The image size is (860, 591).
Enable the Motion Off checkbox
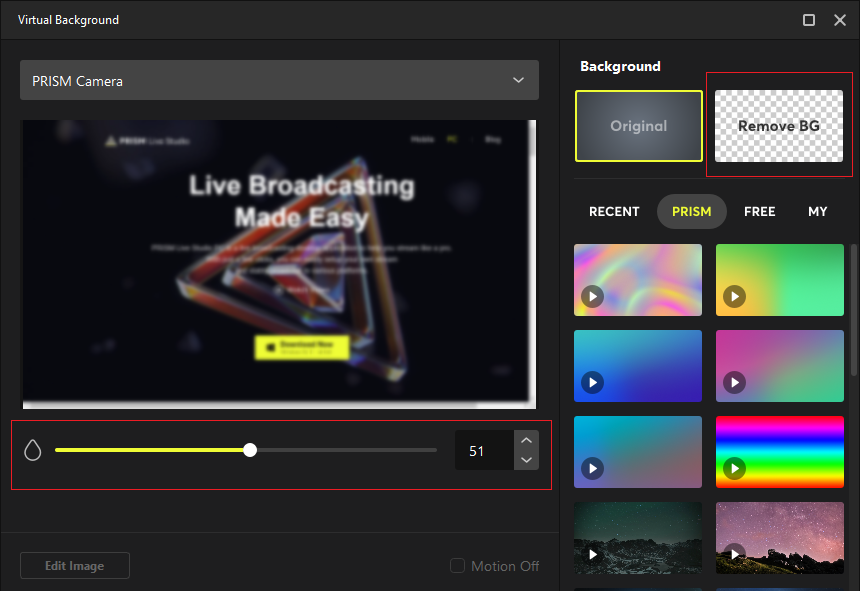pyautogui.click(x=456, y=565)
